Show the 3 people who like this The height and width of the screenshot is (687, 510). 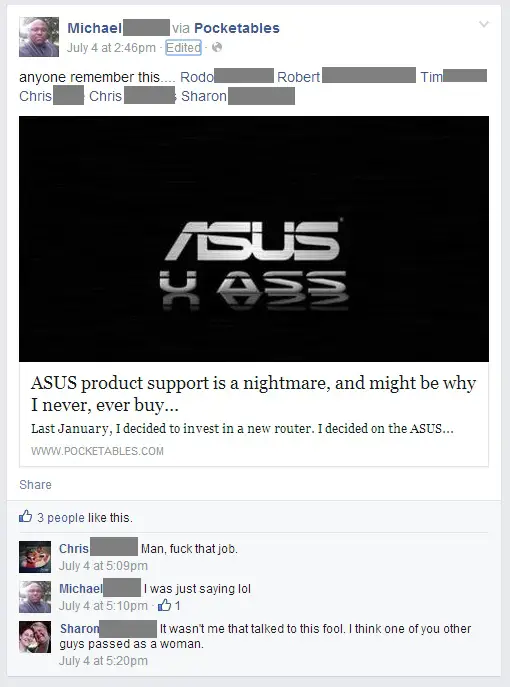pos(60,517)
